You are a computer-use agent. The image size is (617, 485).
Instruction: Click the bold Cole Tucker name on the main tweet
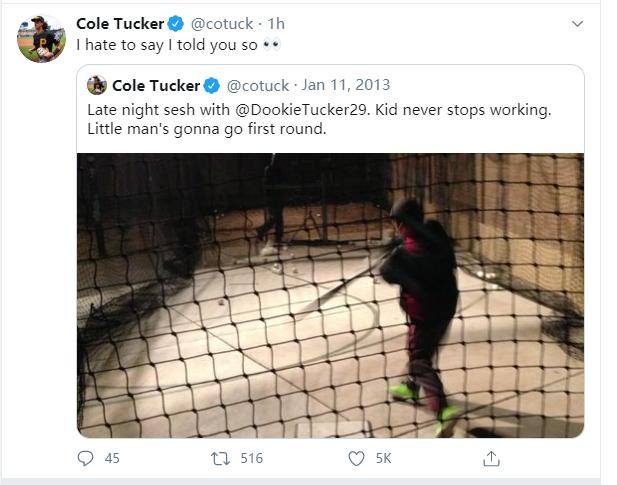coord(120,24)
